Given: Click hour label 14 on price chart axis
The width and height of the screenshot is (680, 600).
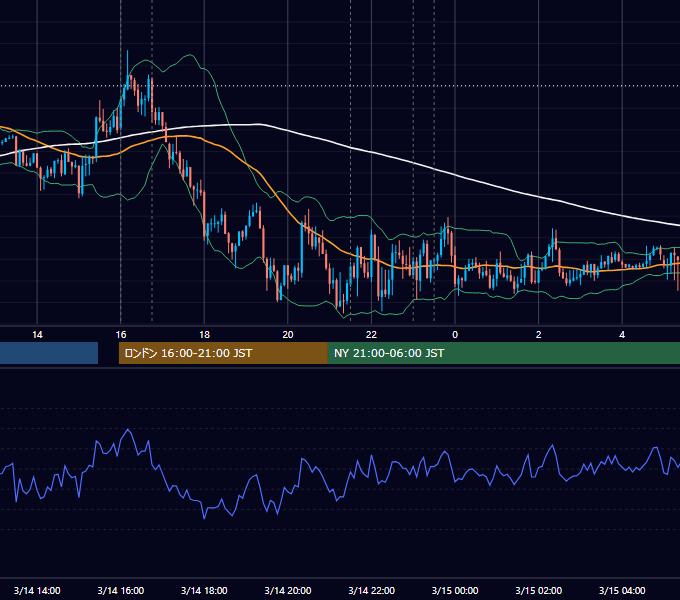Looking at the screenshot, I should pos(37,335).
